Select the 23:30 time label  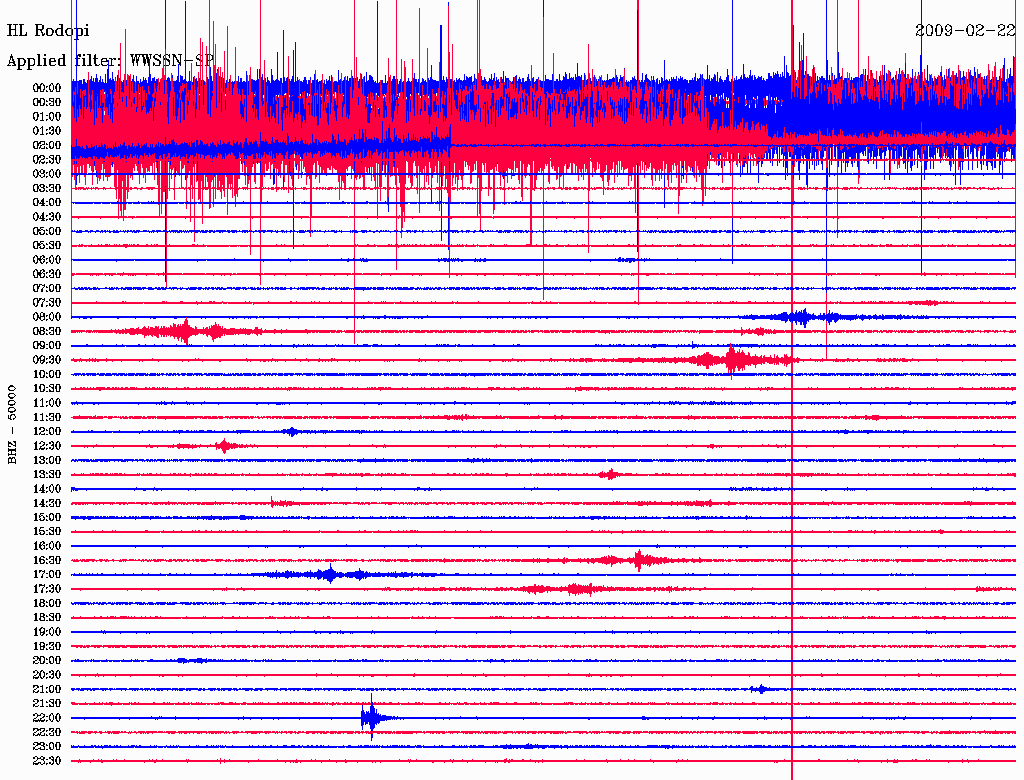click(x=47, y=760)
